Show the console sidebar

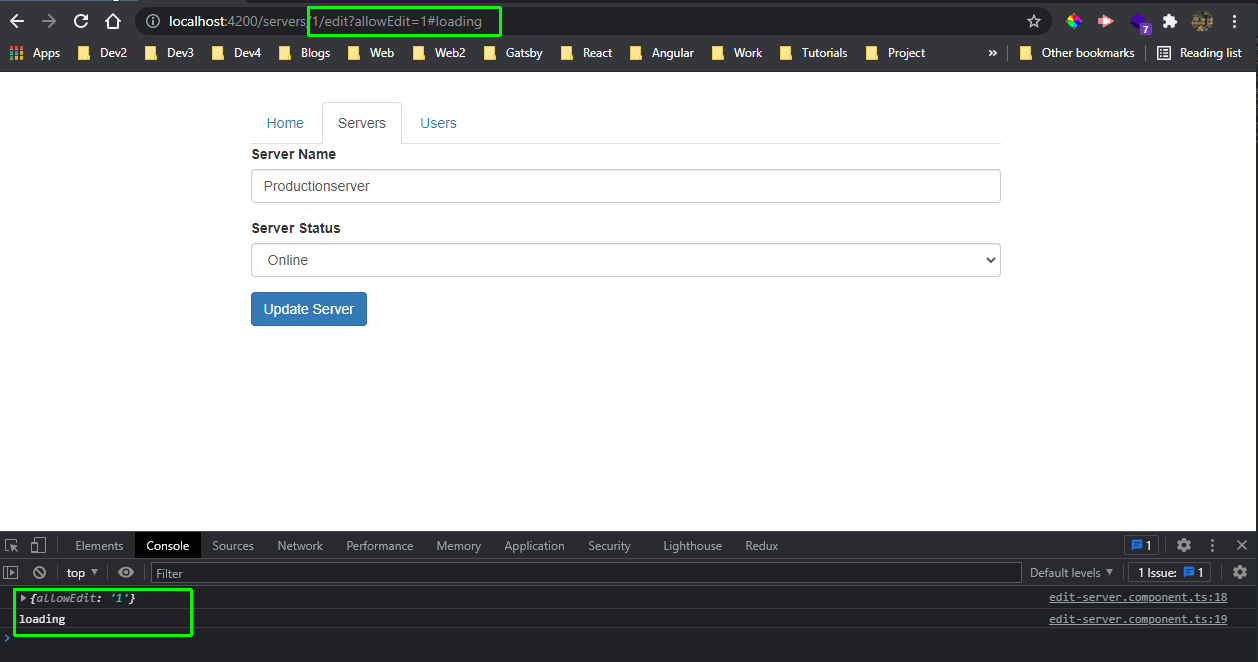tap(11, 573)
